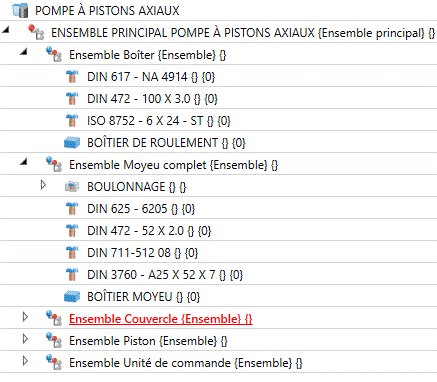The image size is (437, 382).
Task: Click the BOULONNAGE bolting icon
Action: coord(72,187)
